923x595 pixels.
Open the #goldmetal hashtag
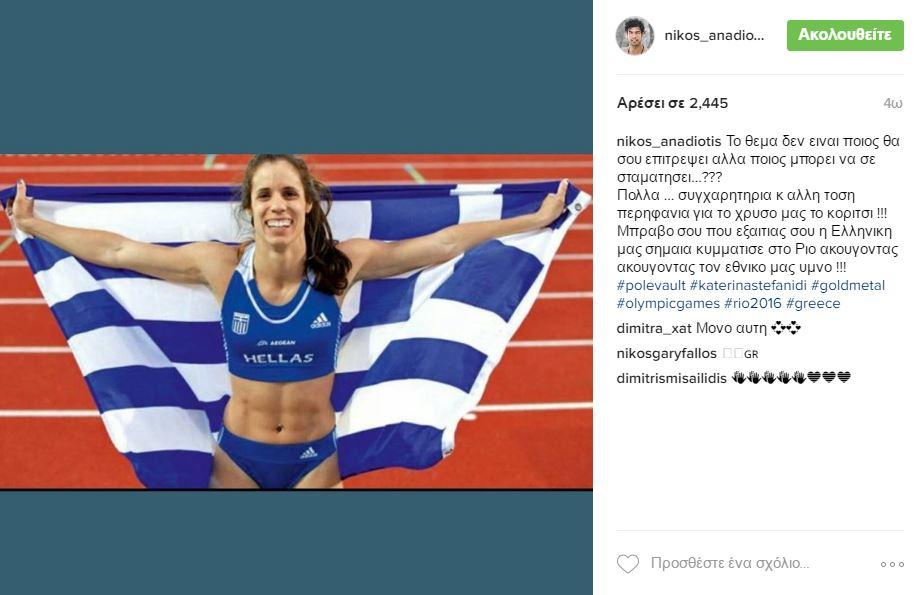848,285
